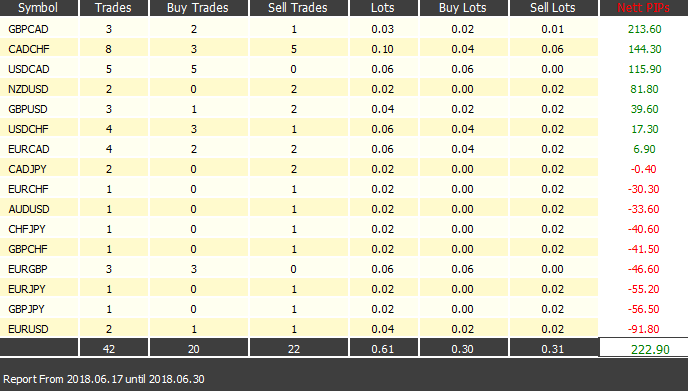
Task: Sort by the red Nett PIPs header
Action: [644, 7]
